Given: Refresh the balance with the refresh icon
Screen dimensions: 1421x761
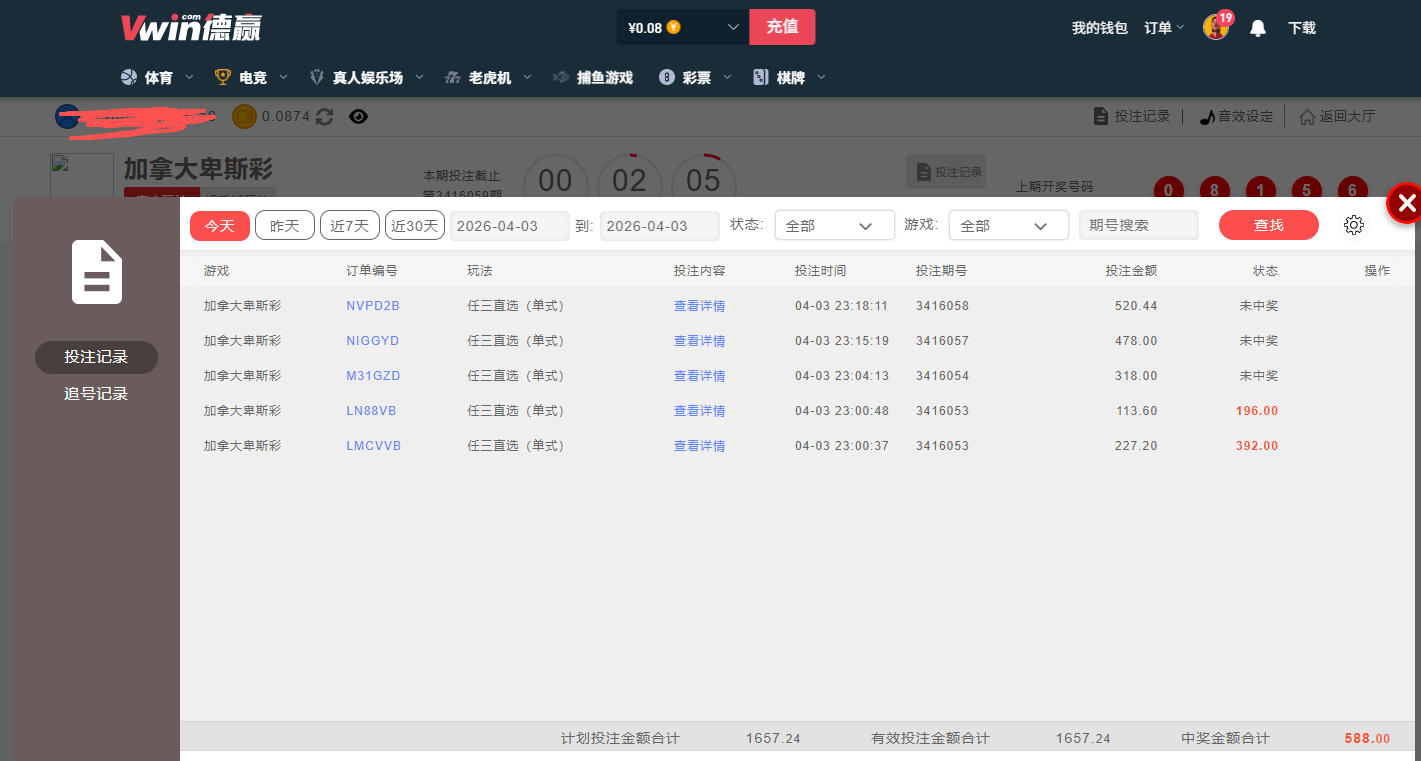Looking at the screenshot, I should 324,117.
